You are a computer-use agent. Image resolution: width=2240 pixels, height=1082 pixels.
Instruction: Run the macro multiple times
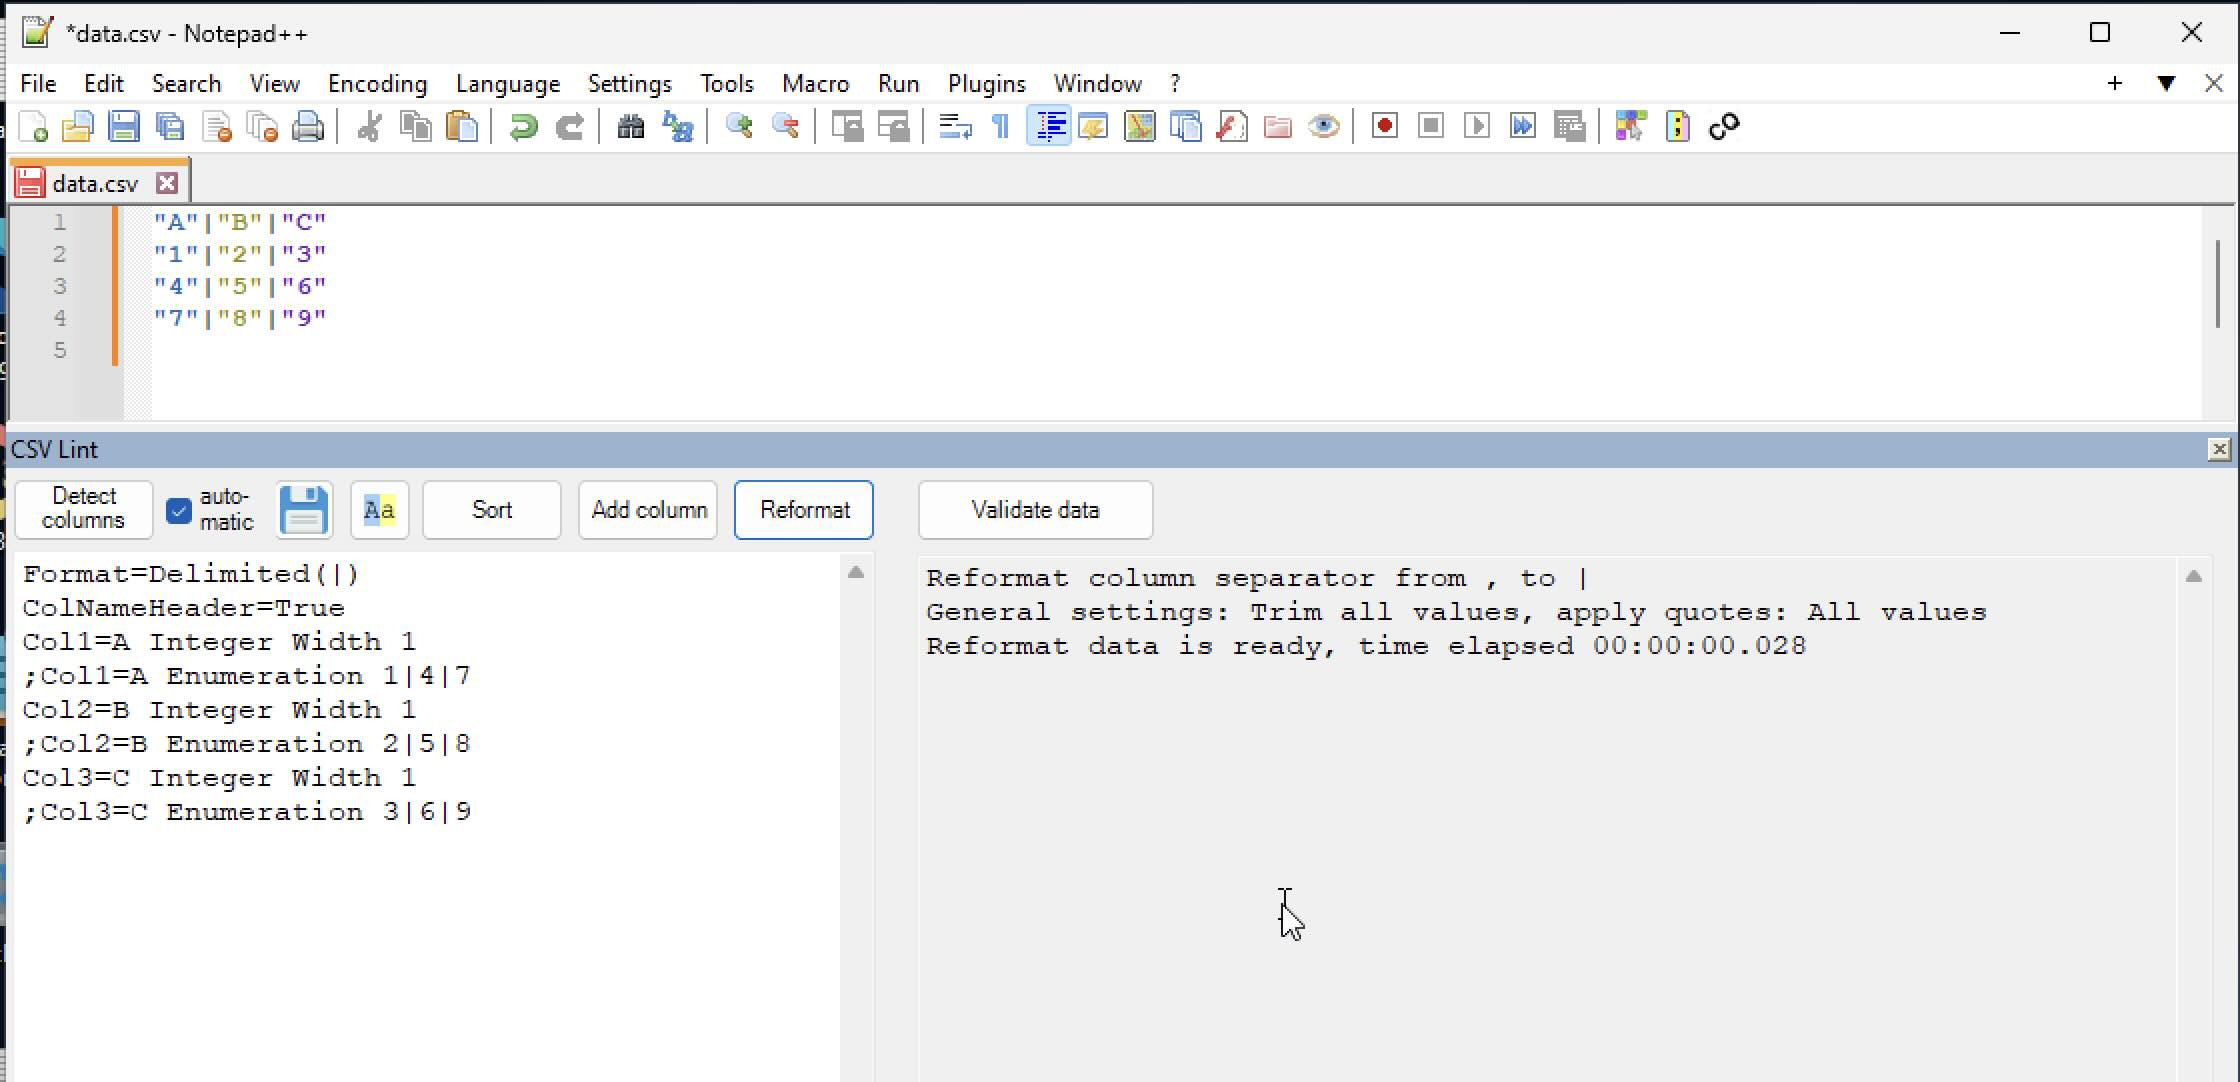pyautogui.click(x=1522, y=126)
